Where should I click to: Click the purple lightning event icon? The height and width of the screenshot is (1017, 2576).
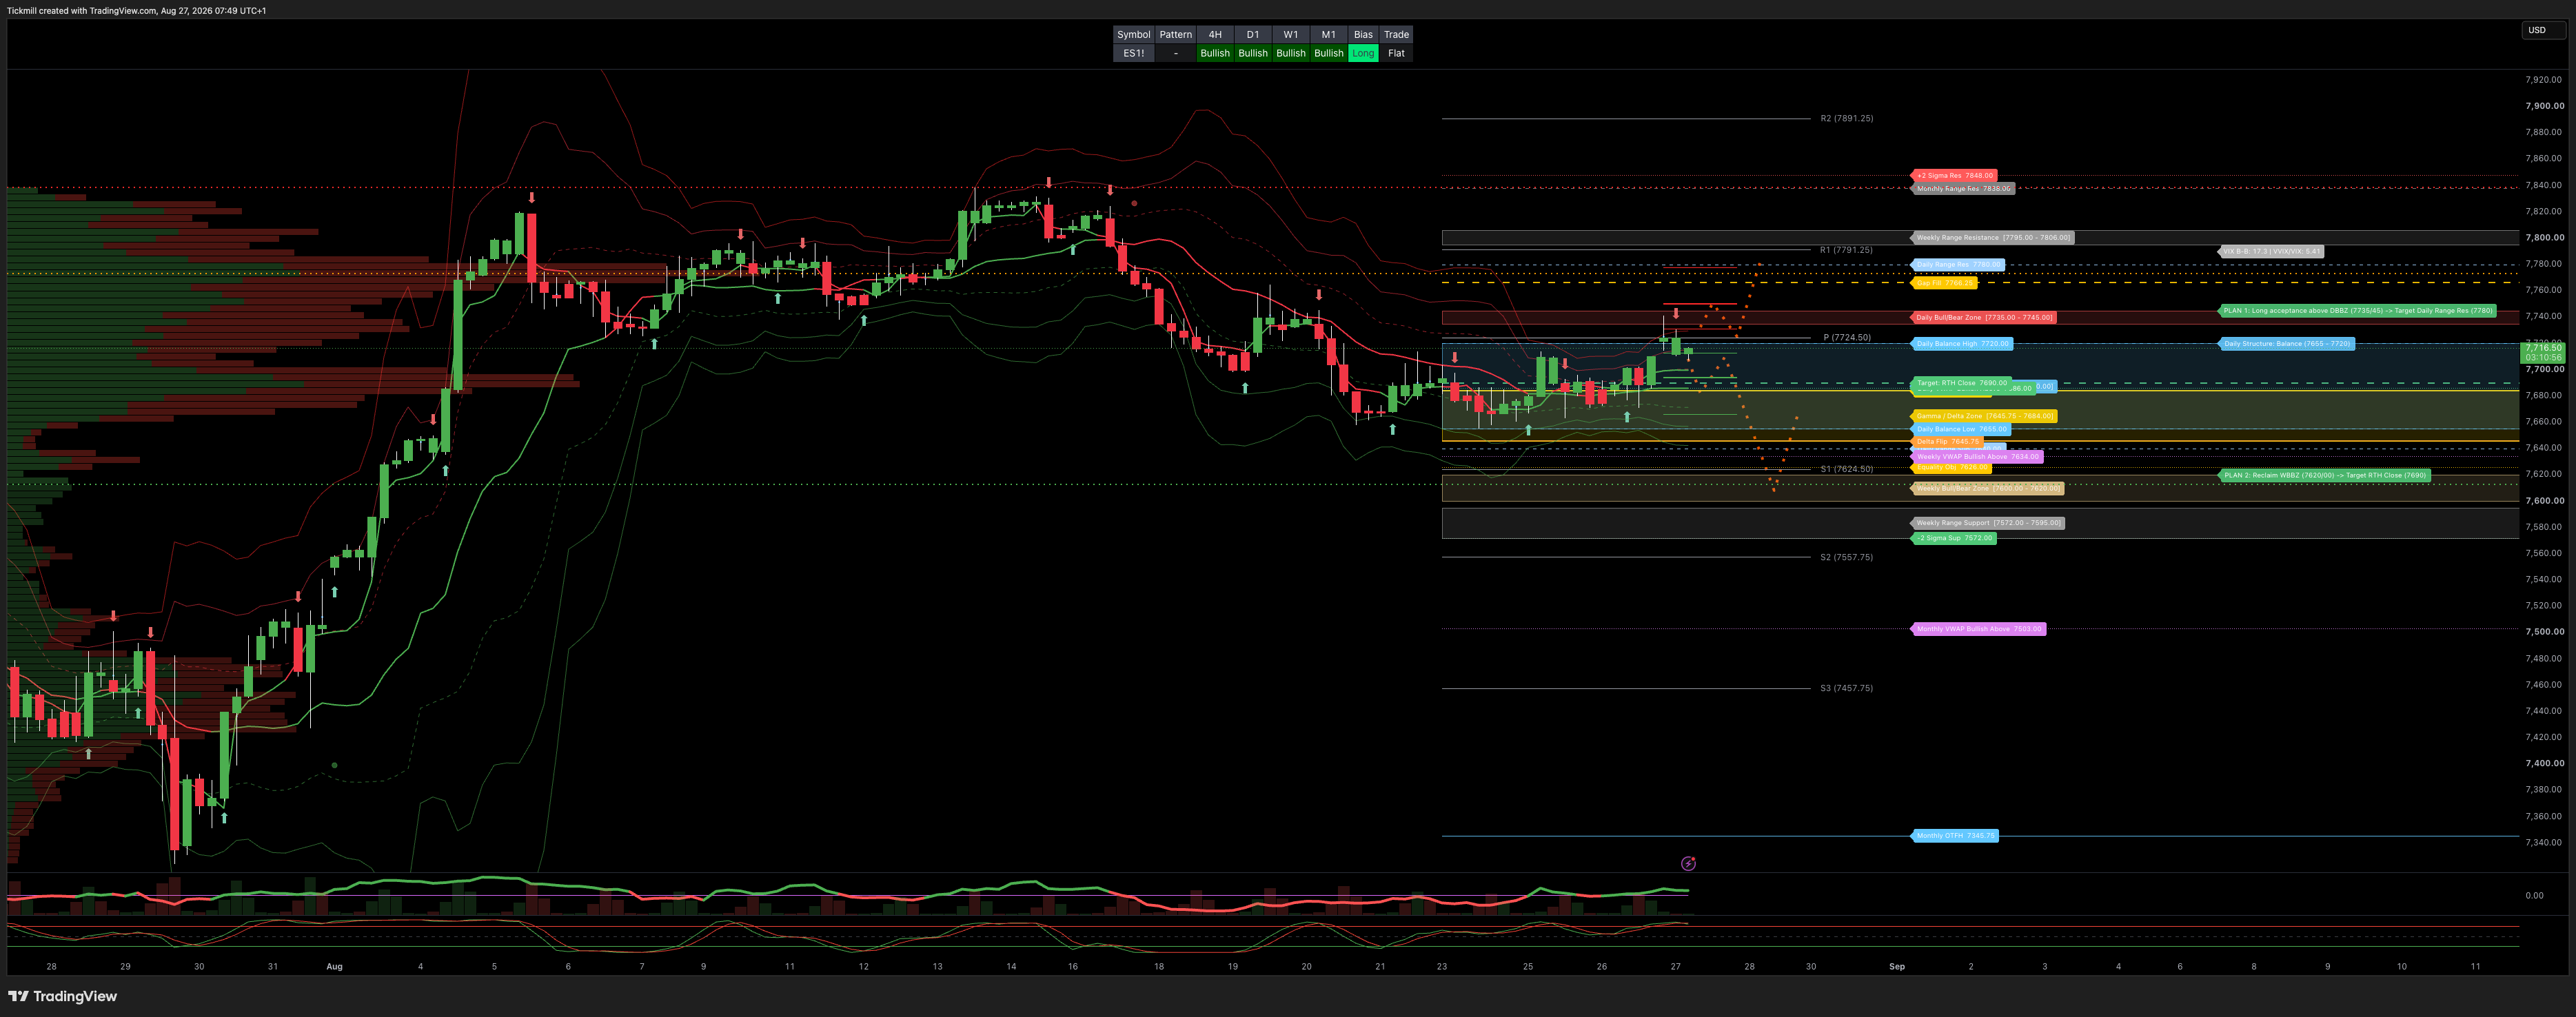[x=1688, y=863]
